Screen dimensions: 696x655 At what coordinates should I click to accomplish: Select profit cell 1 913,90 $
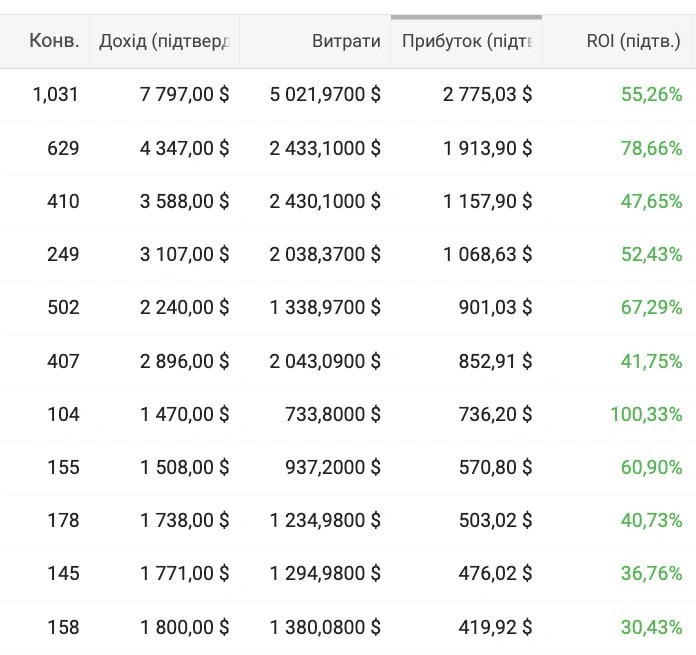pos(487,148)
